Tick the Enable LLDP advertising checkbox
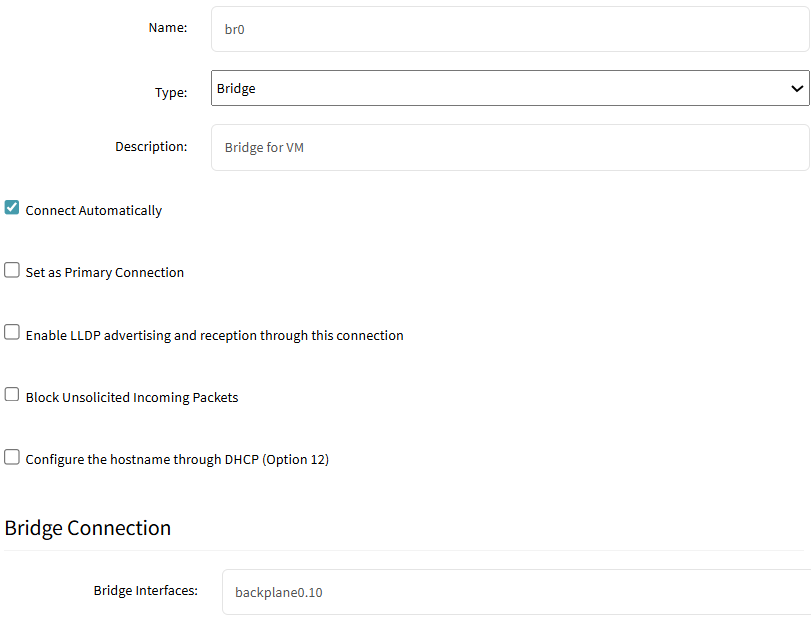The image size is (811, 620). tap(12, 332)
